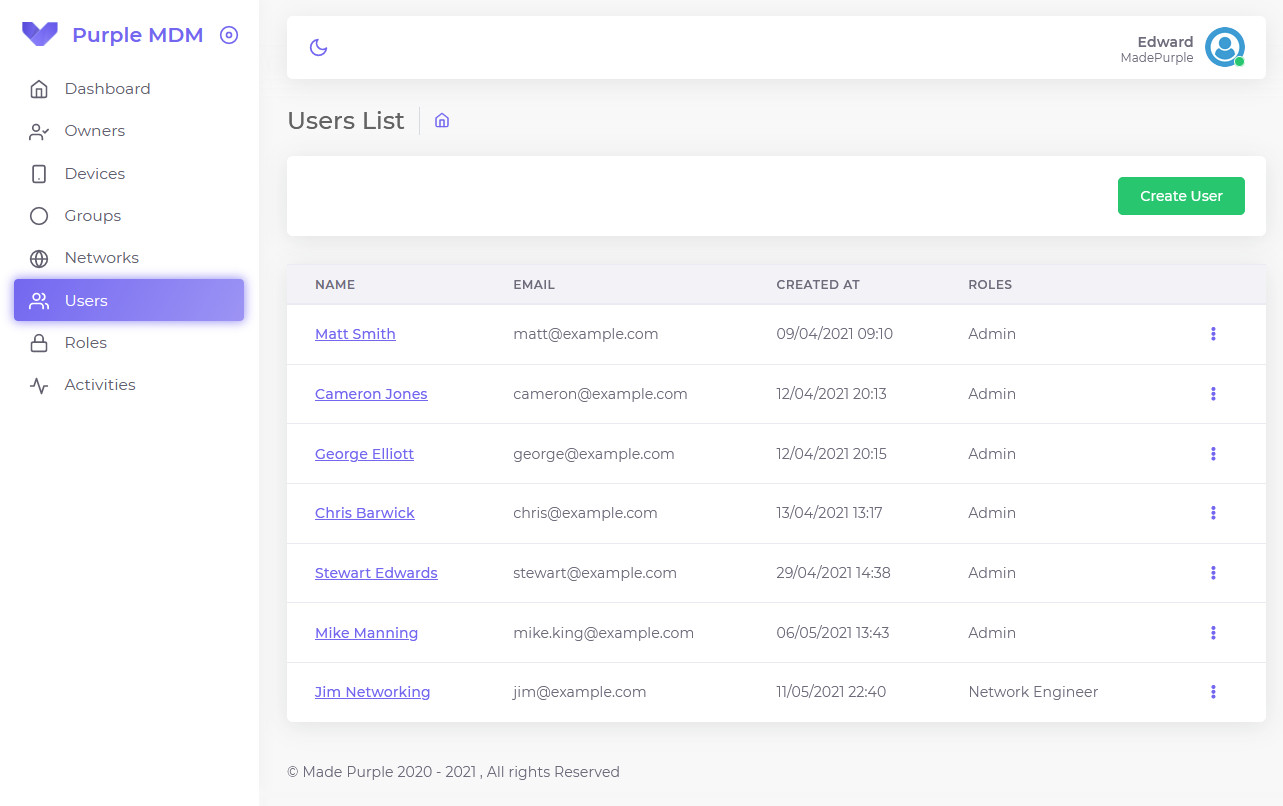Click the home breadcrumb icon

pyautogui.click(x=442, y=121)
